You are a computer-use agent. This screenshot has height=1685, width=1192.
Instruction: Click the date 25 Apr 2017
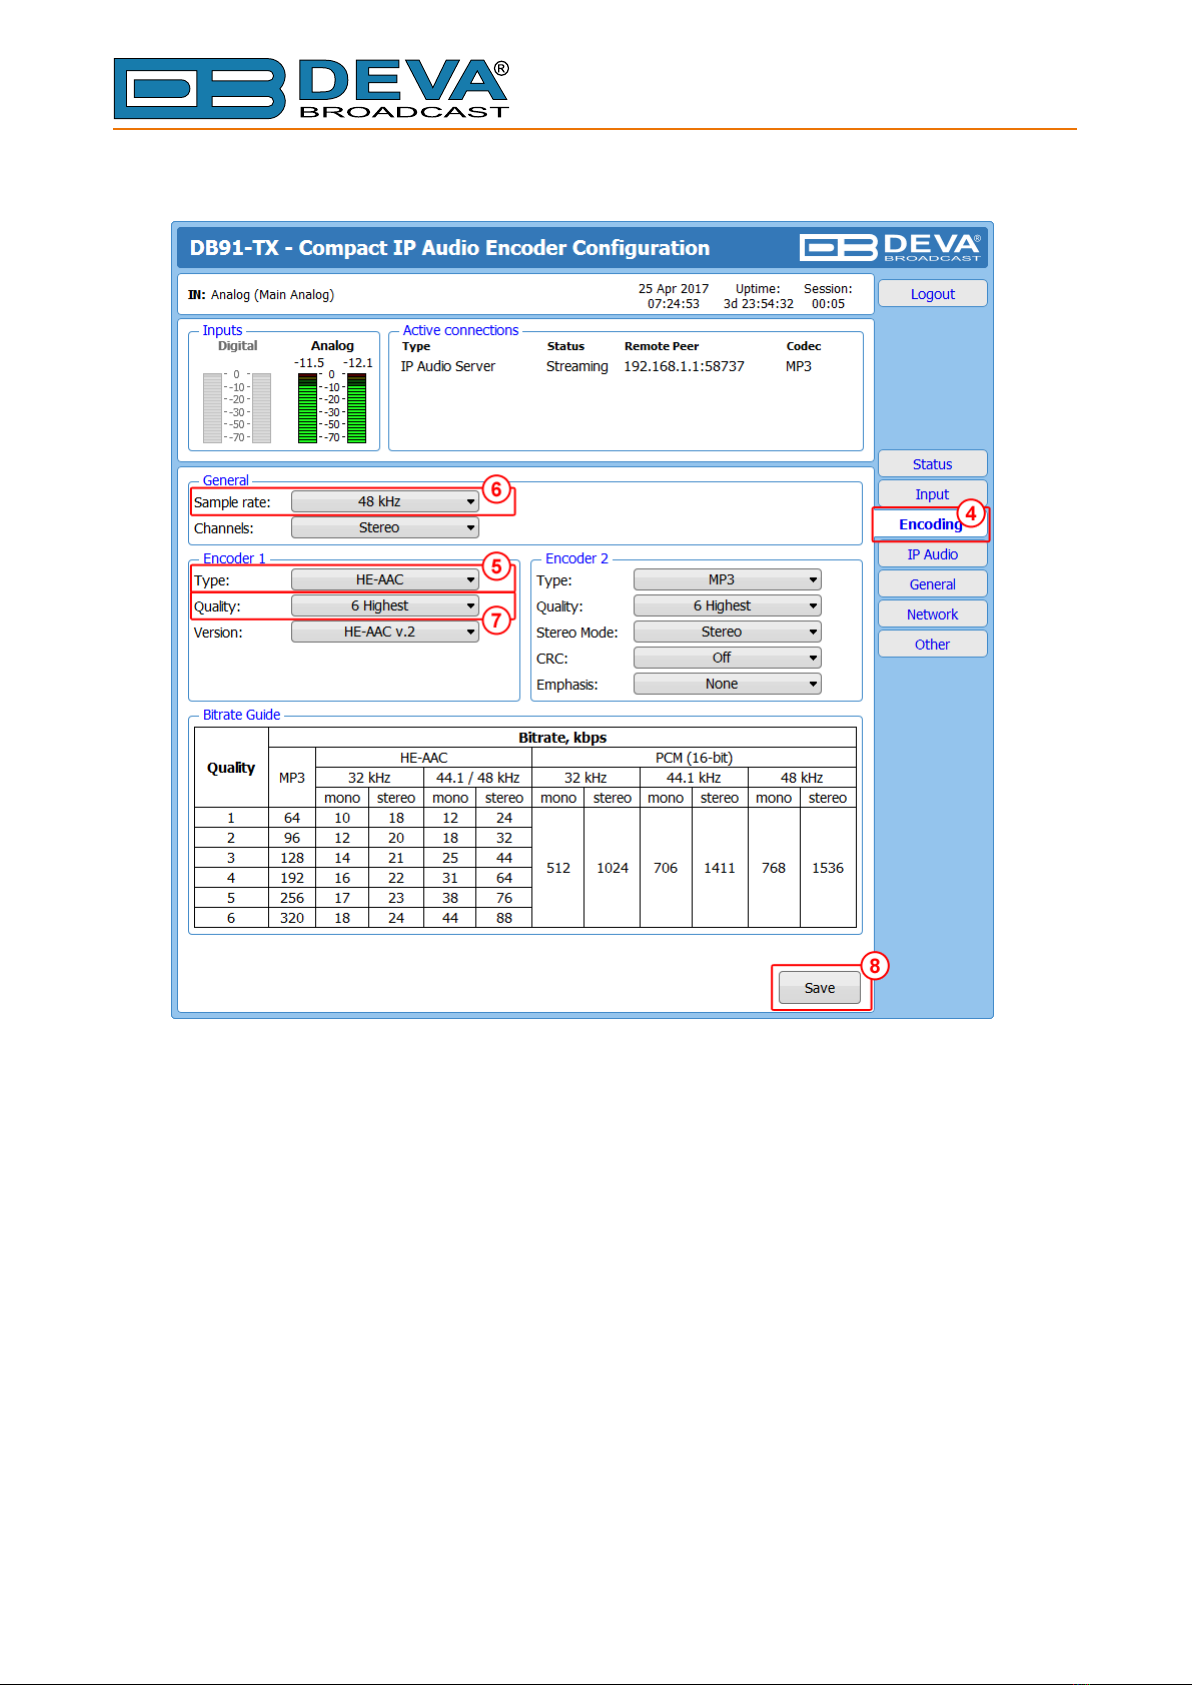tap(673, 289)
